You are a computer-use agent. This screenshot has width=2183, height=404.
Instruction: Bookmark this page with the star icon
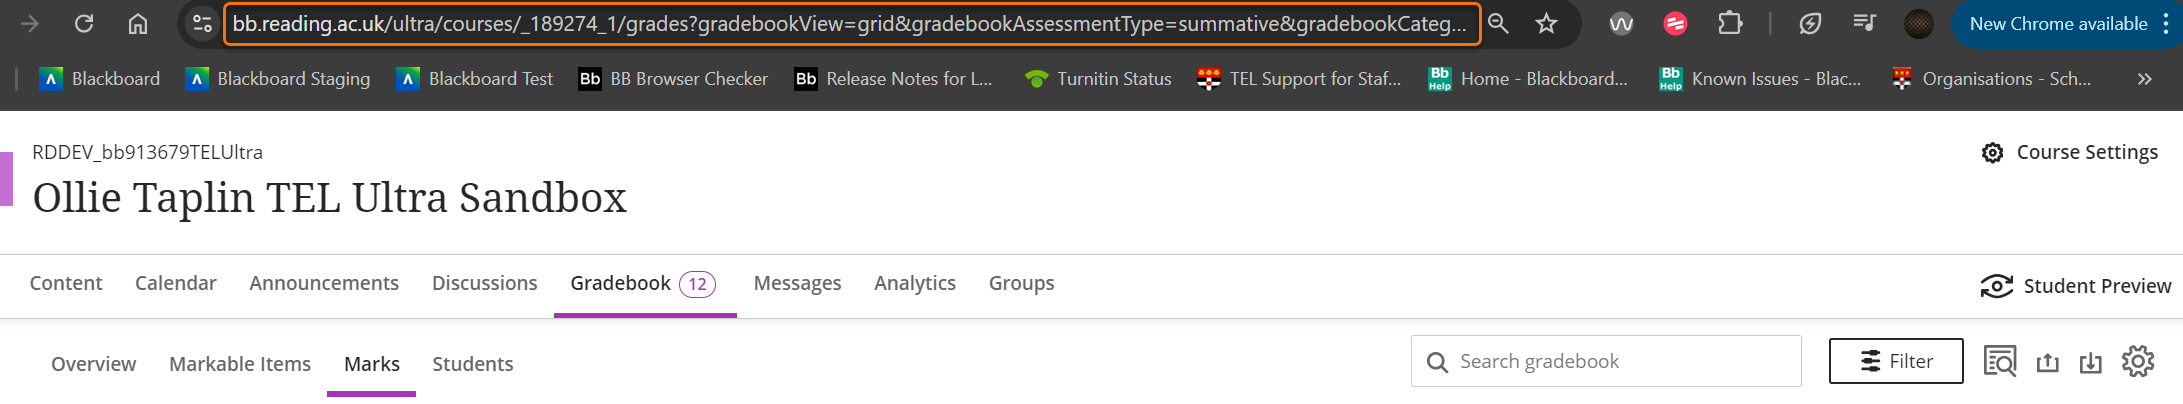(1546, 24)
